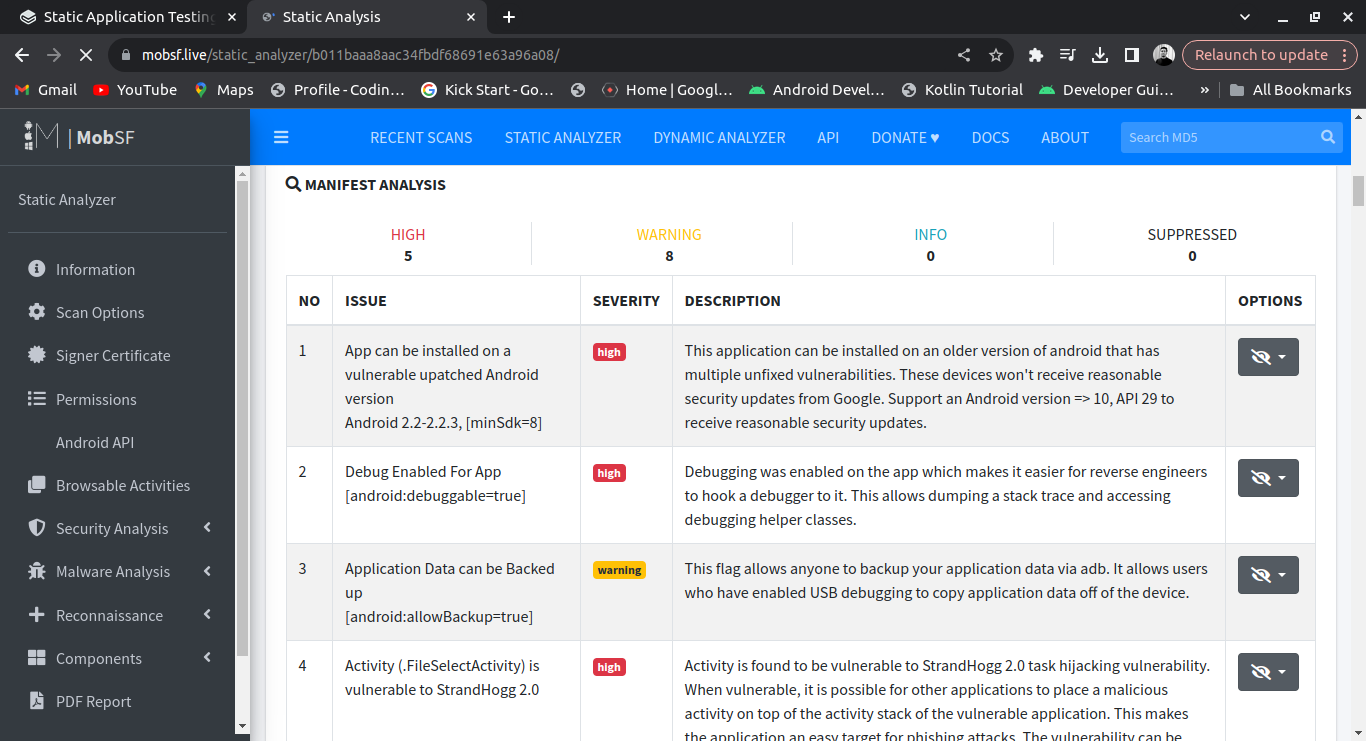The image size is (1366, 741).
Task: Suppress the StrandHogg 2.0 activity issue
Action: pos(1268,672)
